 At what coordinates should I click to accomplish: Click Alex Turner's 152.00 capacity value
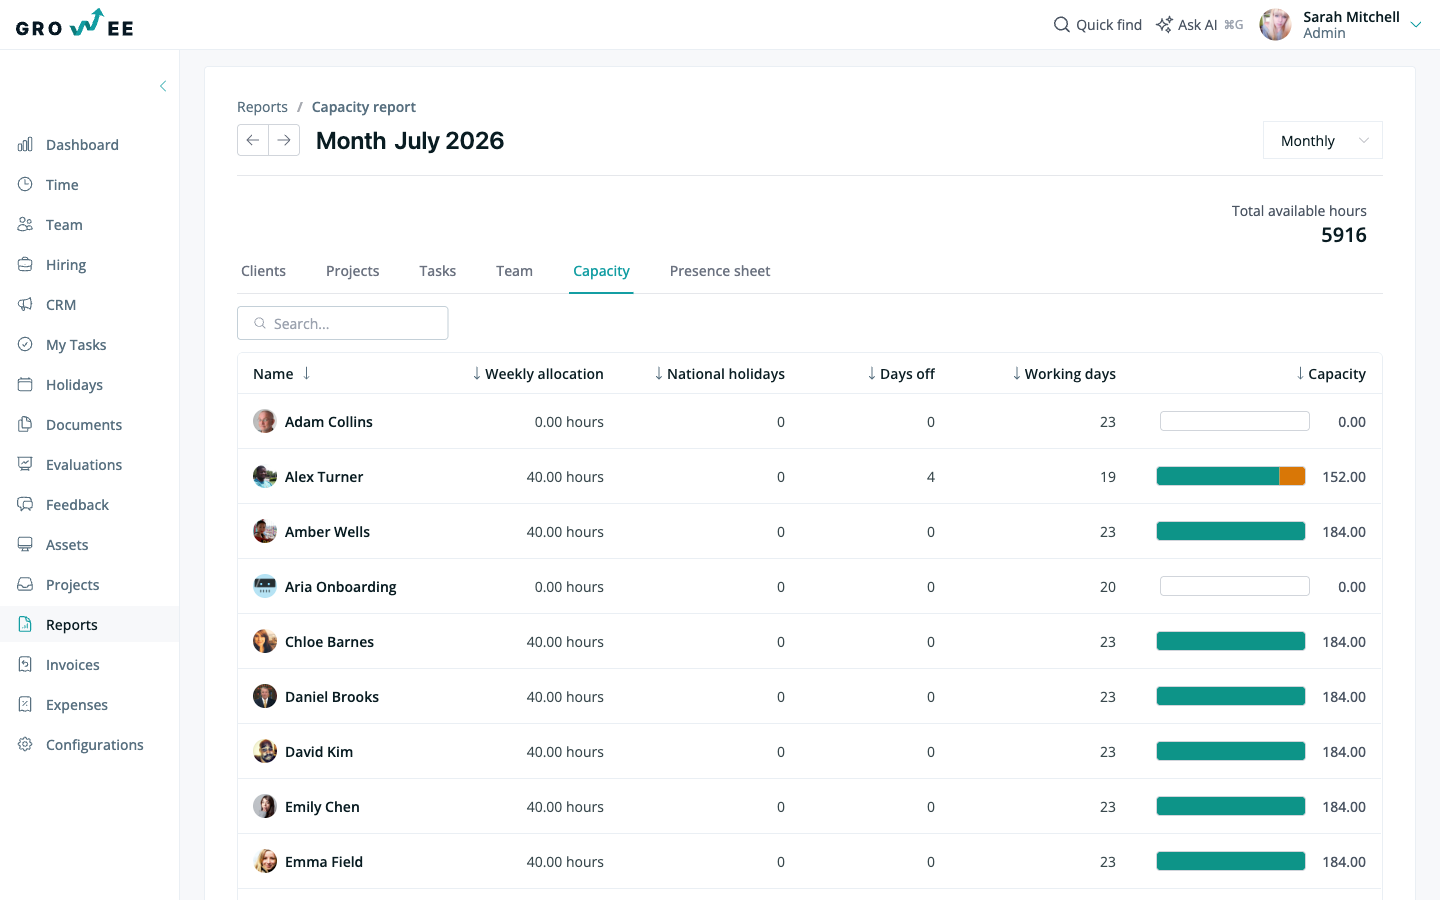(1344, 477)
